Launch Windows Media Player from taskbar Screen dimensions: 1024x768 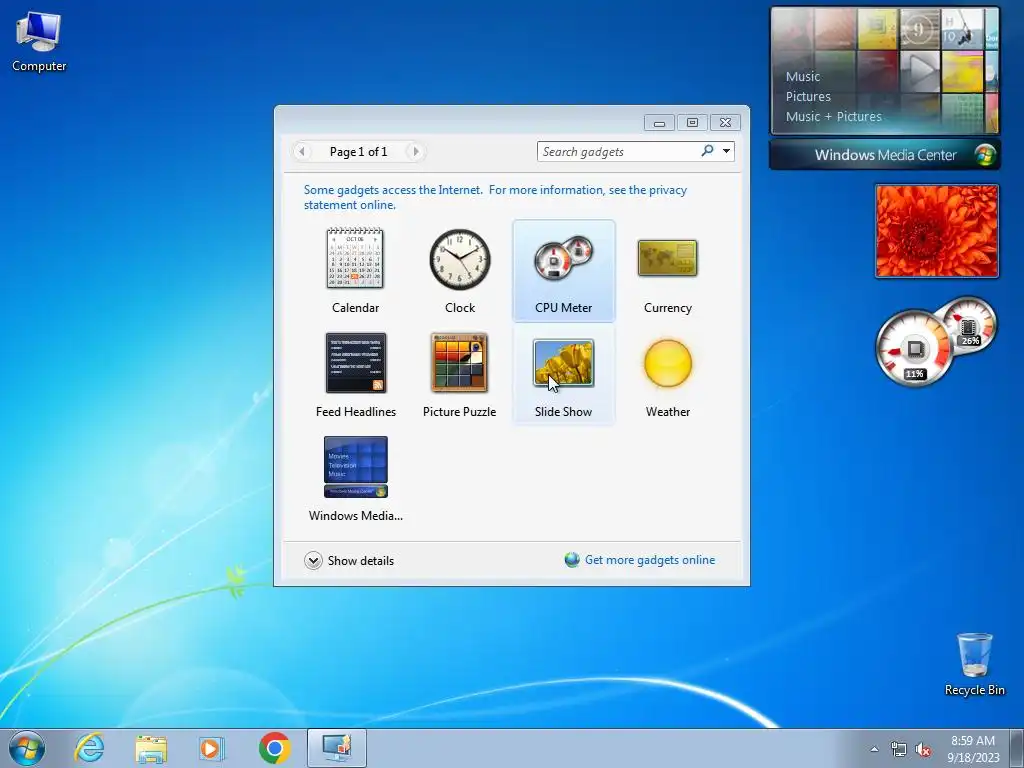coord(212,748)
